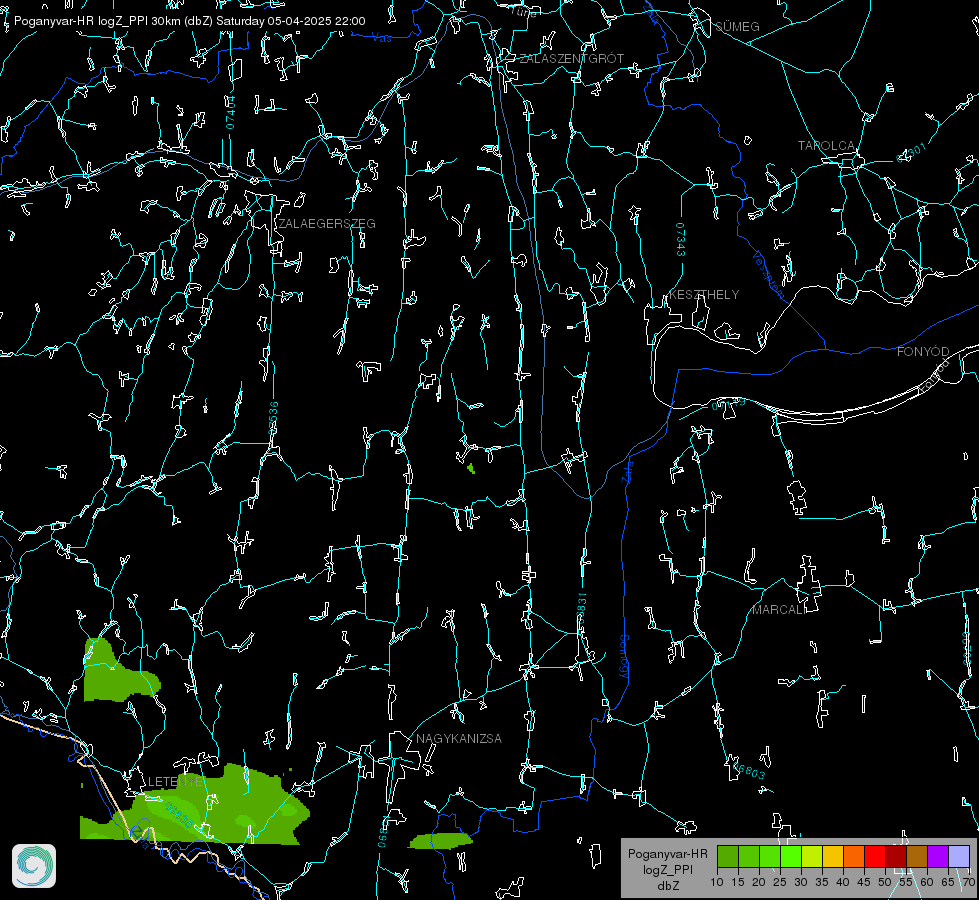Click the radar title text Poganyvar-HR logZ_PPI 30km

point(98,21)
